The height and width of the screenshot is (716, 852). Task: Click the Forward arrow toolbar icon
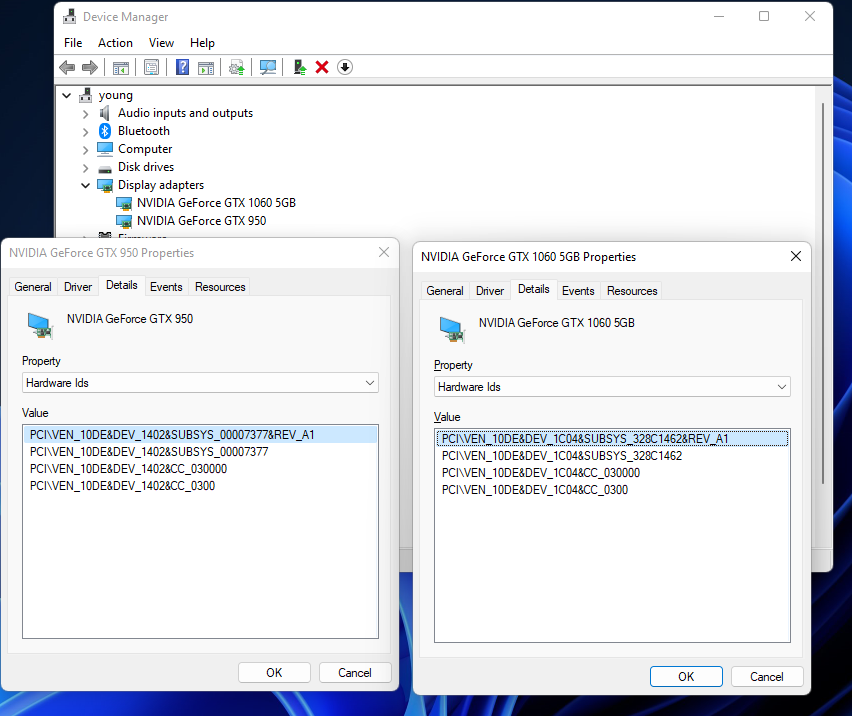pyautogui.click(x=90, y=67)
